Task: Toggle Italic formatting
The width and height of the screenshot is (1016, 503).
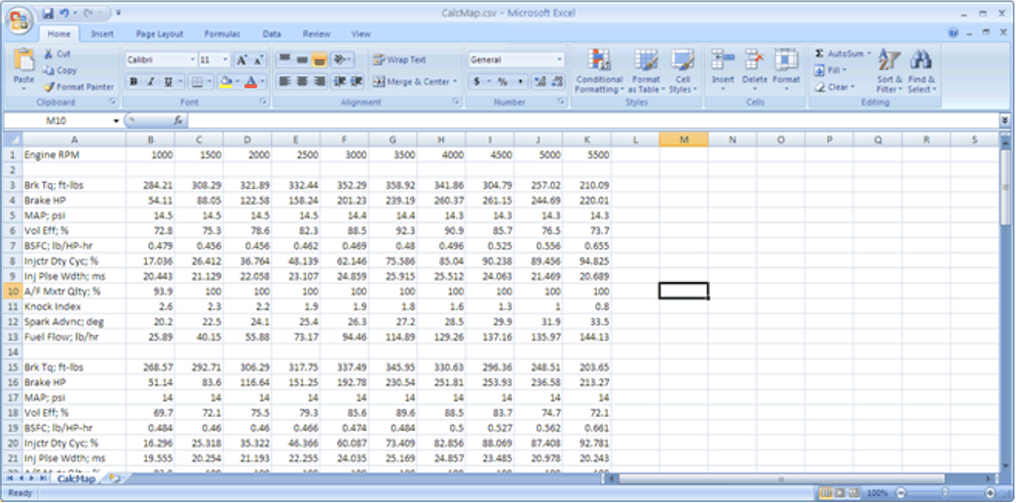Action: (x=150, y=82)
